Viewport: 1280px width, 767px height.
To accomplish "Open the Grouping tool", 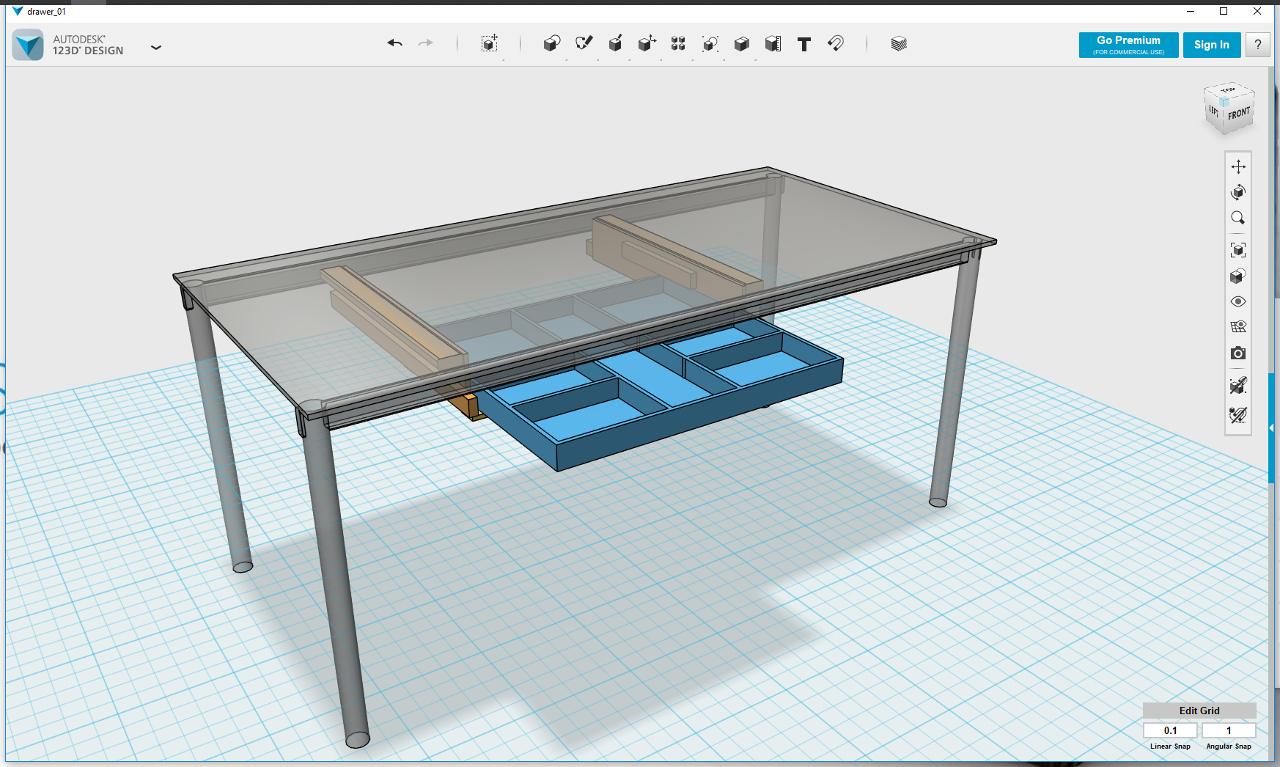I will pyautogui.click(x=710, y=44).
